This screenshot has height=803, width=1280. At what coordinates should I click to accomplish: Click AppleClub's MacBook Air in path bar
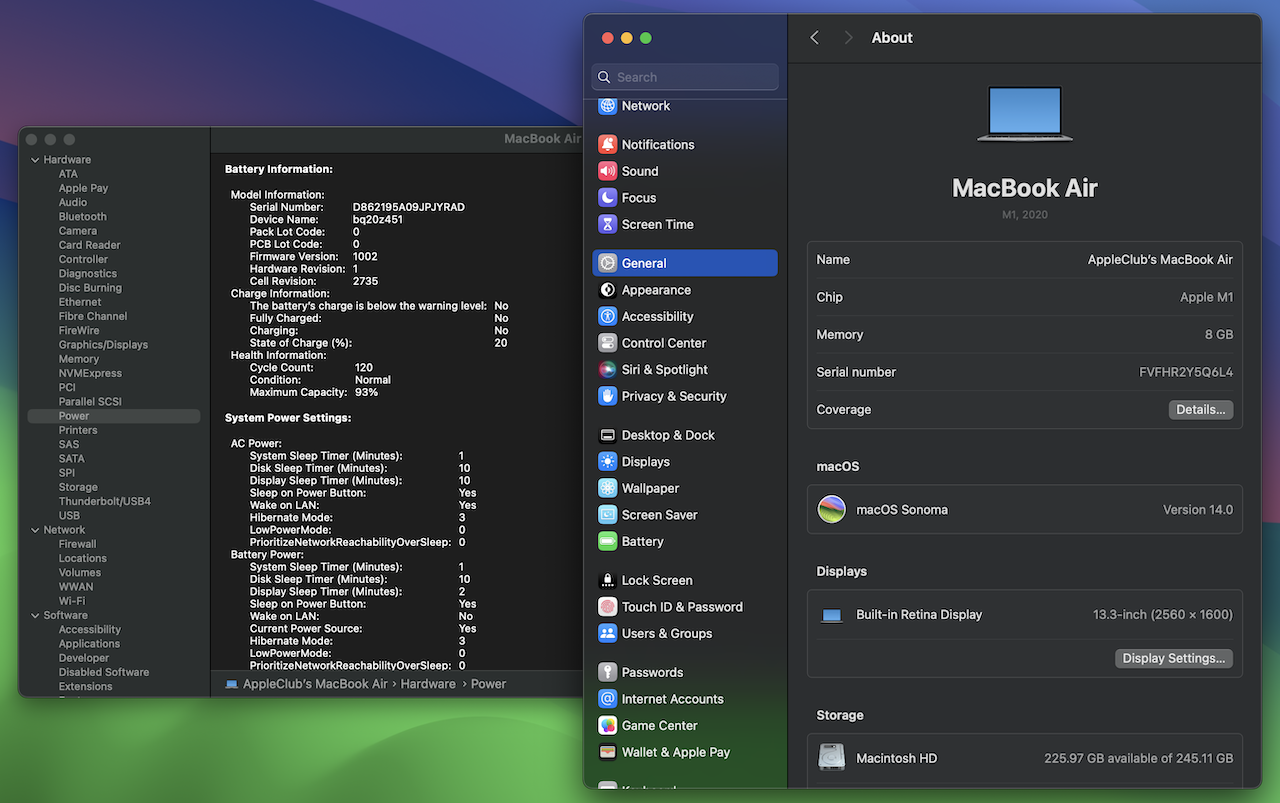315,684
